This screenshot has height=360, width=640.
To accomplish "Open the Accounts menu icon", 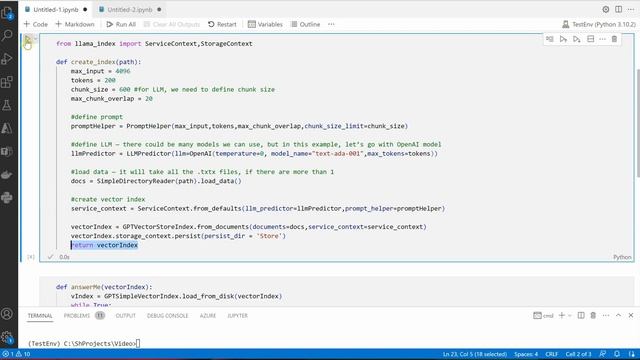I will pos(7,314).
